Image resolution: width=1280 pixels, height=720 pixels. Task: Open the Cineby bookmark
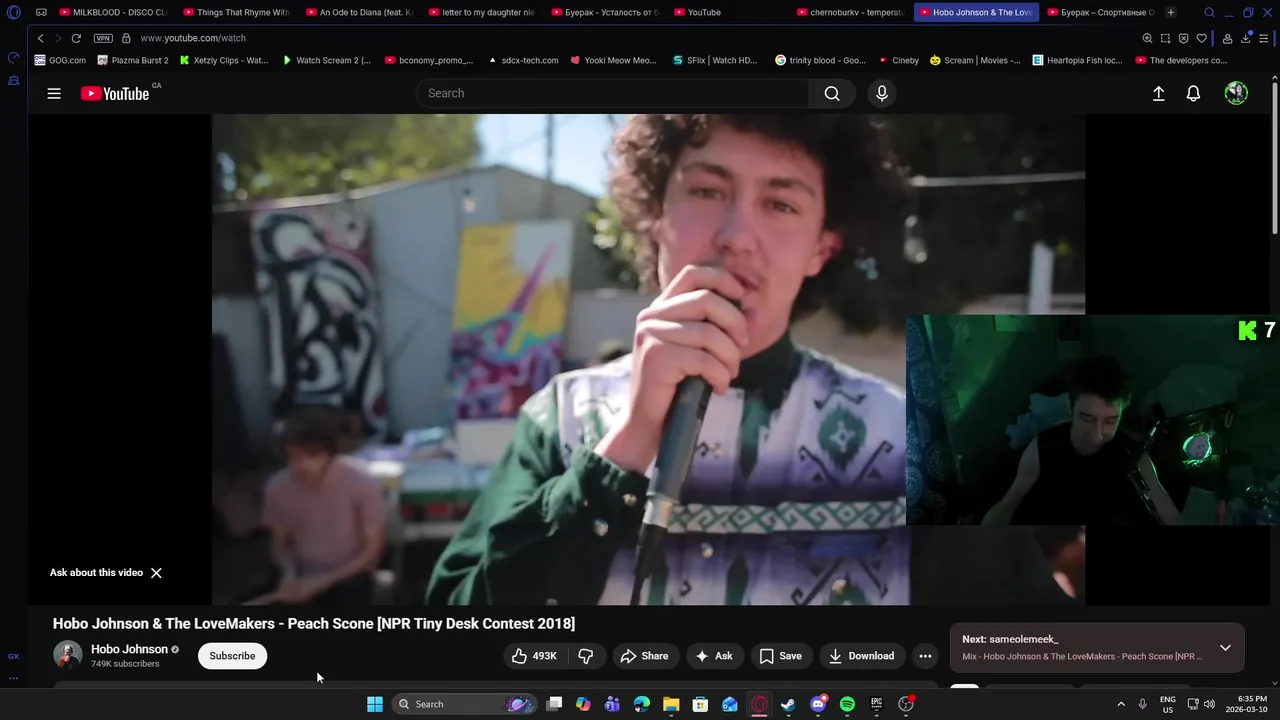(x=898, y=60)
